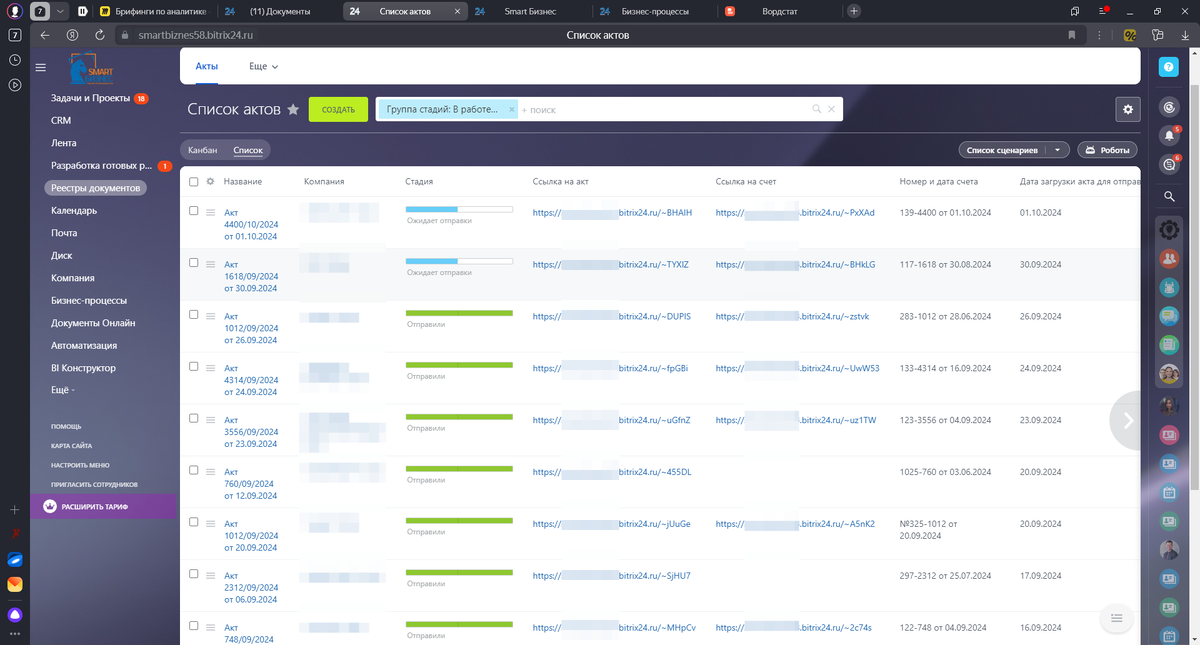
Task: Open list settings gear beside search field
Action: (1128, 109)
